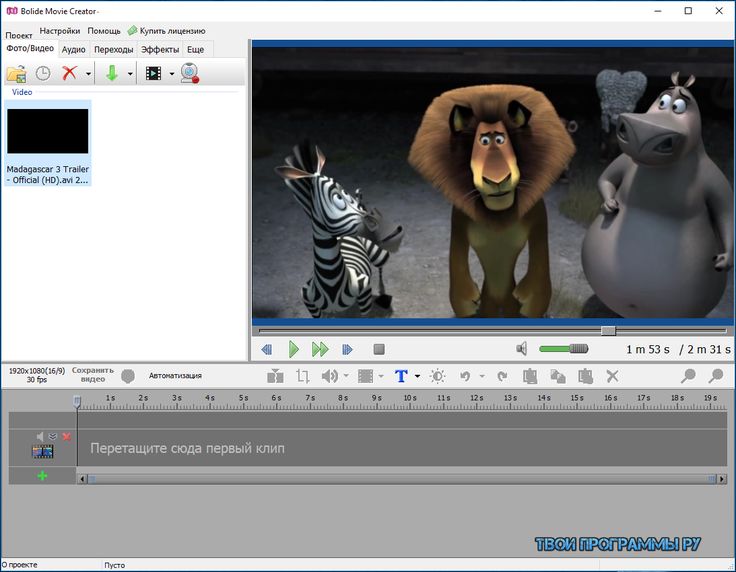The image size is (736, 572).
Task: Step back one frame in preview
Action: [267, 350]
